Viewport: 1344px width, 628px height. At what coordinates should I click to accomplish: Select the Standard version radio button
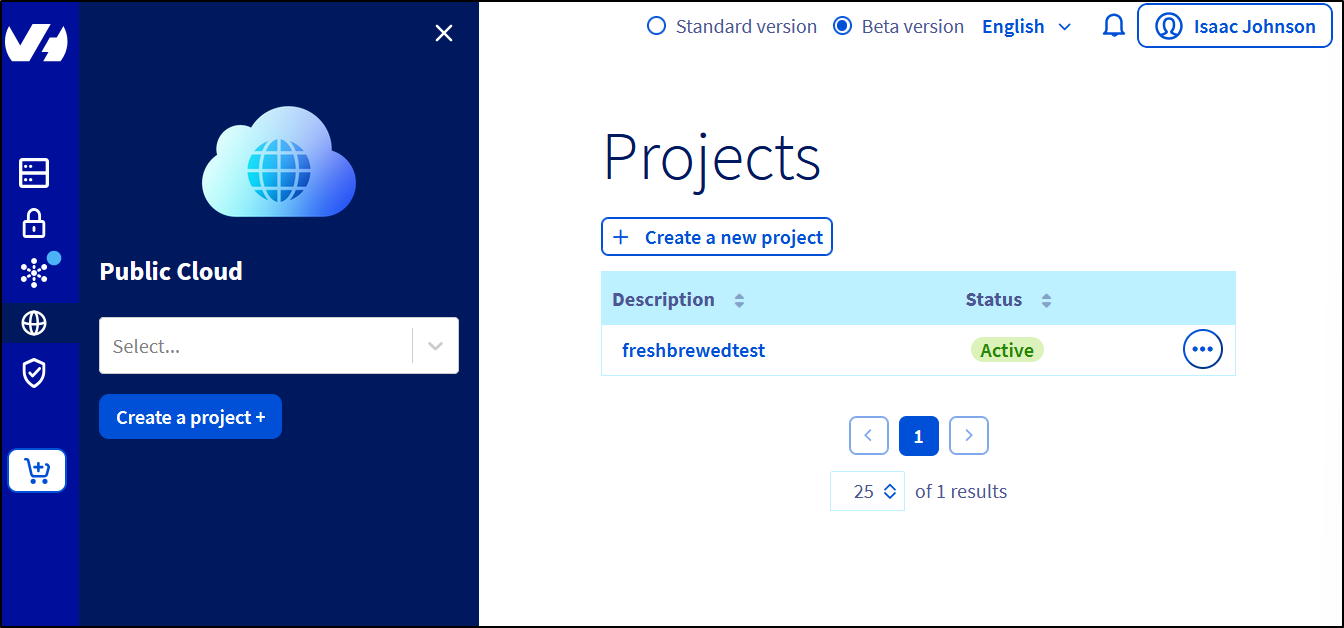656,27
